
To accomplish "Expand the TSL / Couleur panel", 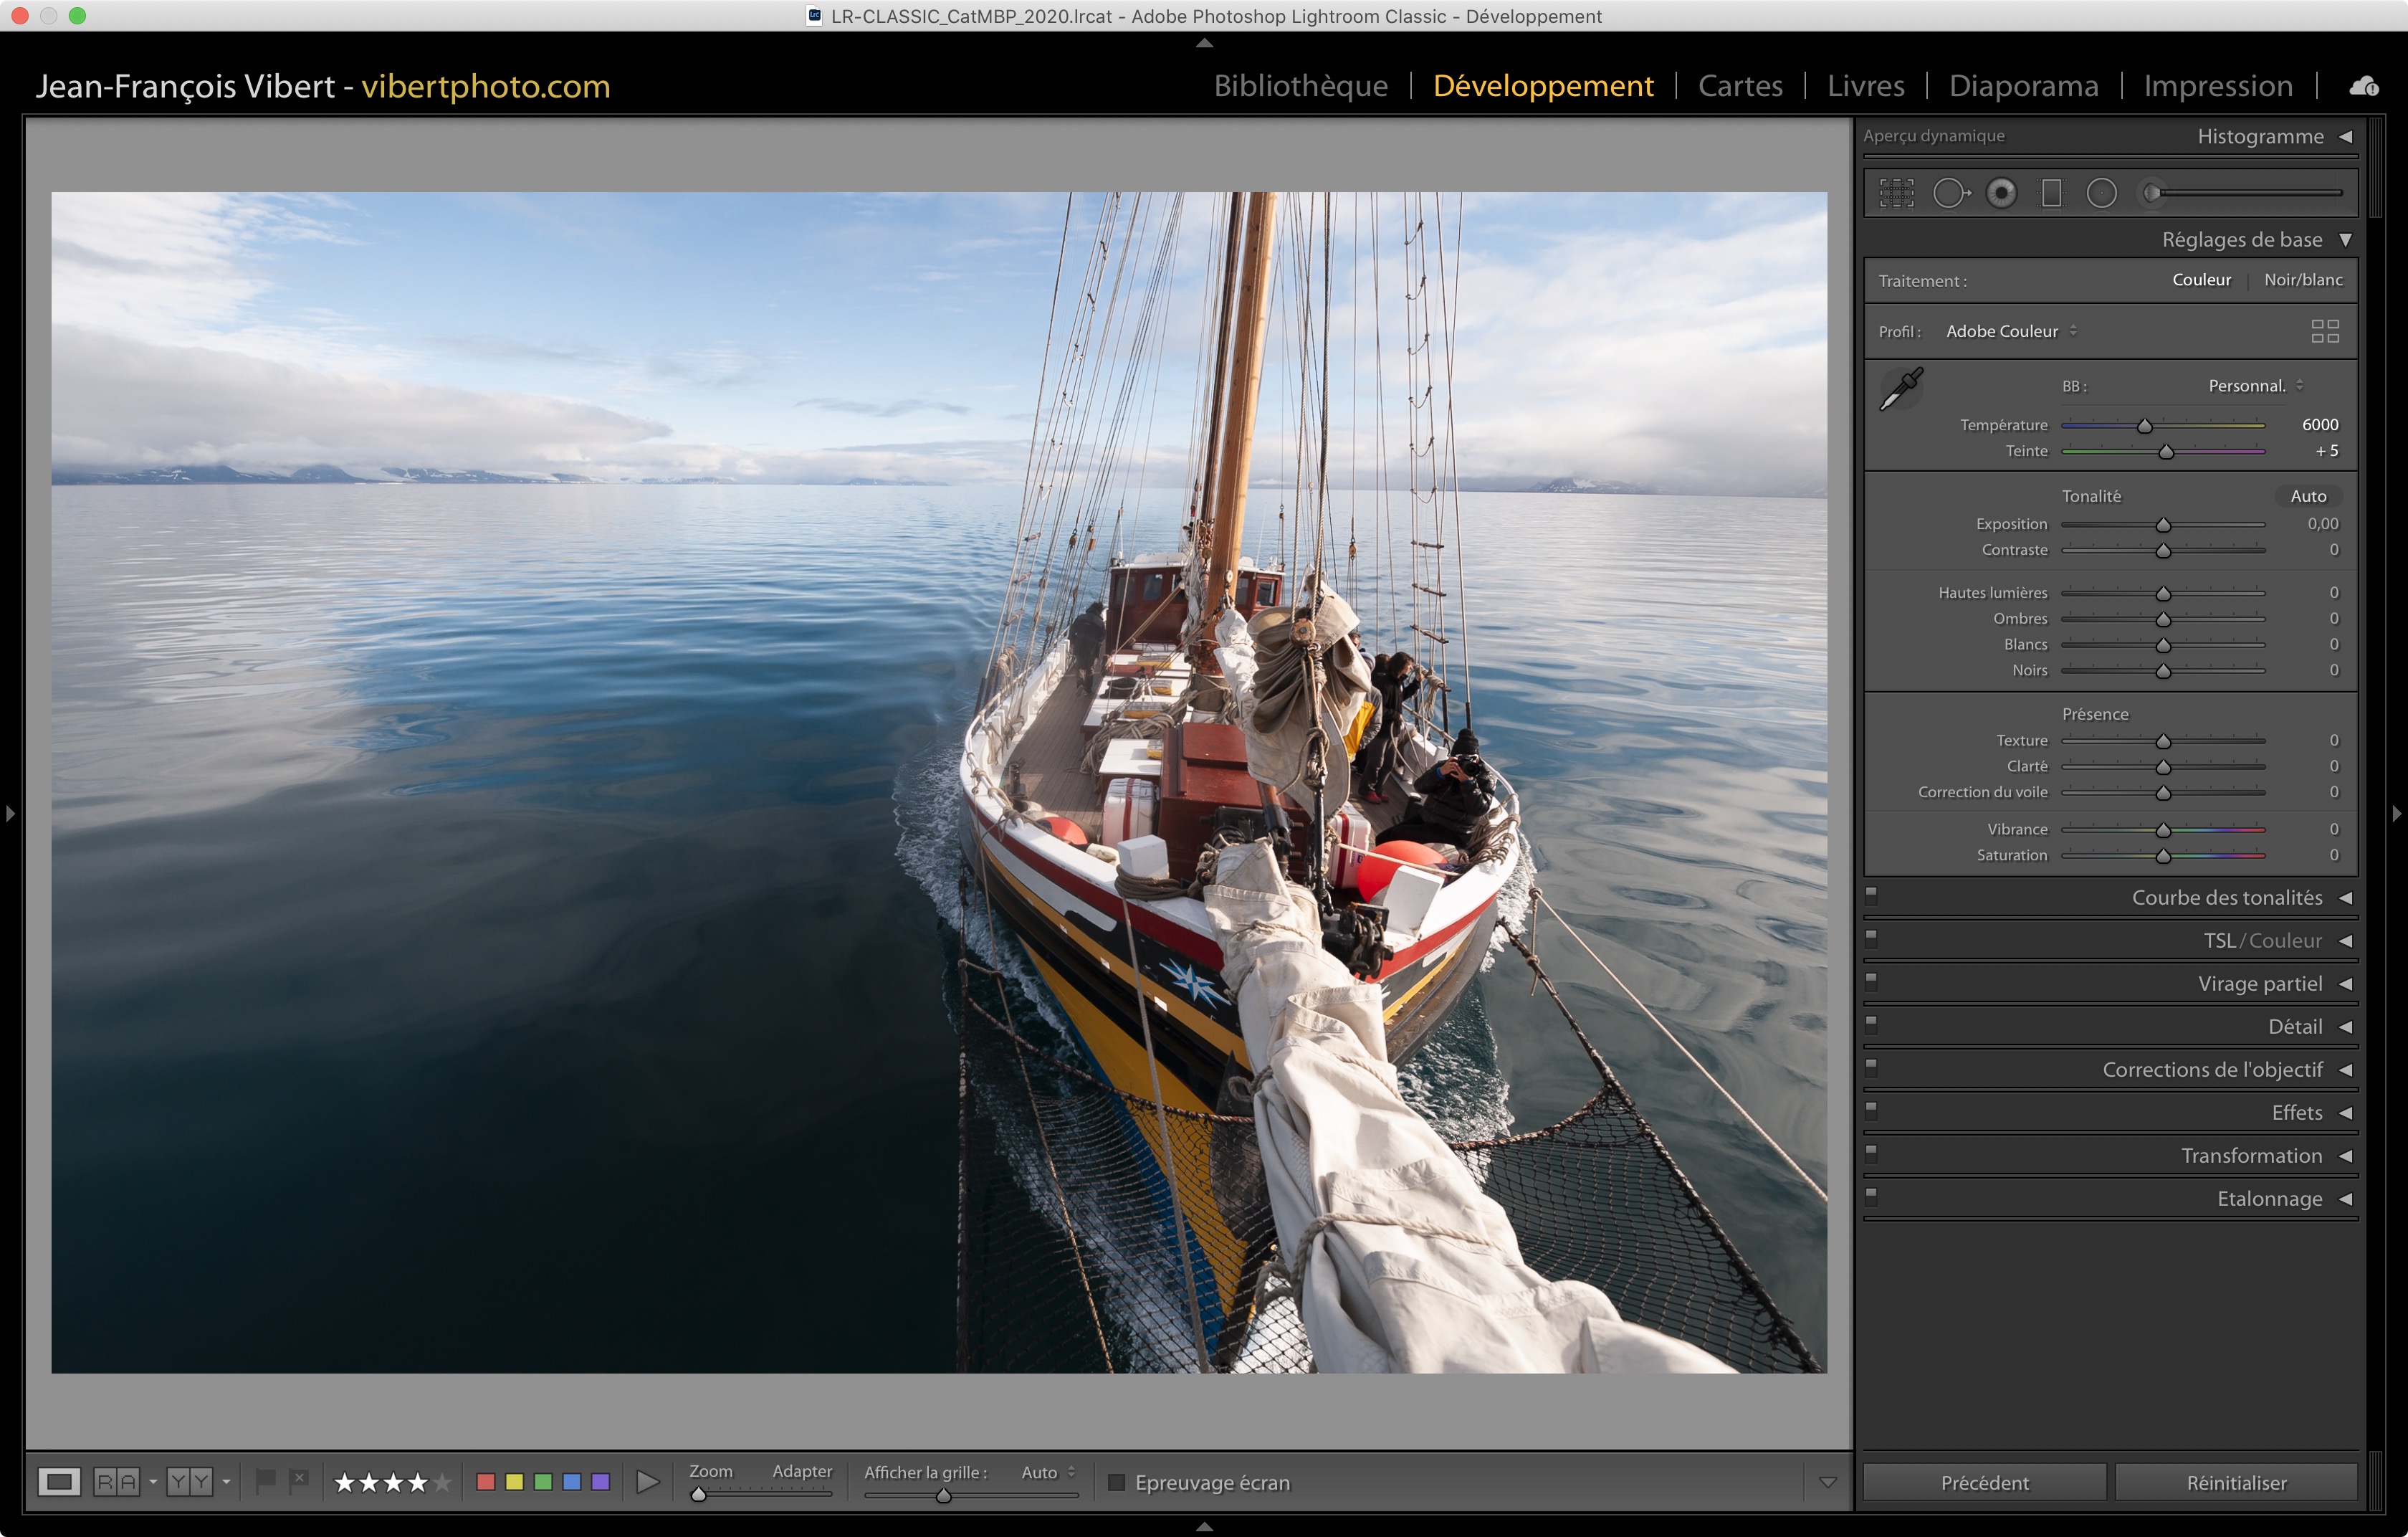I will click(2262, 940).
